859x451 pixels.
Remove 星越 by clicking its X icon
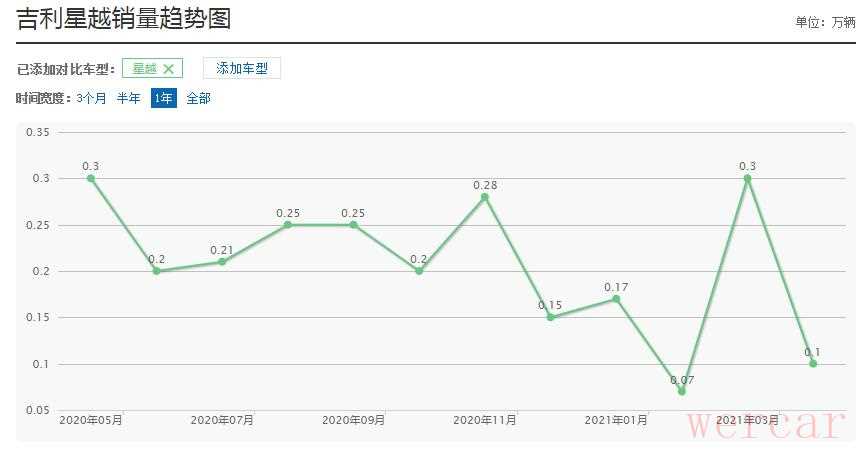169,69
